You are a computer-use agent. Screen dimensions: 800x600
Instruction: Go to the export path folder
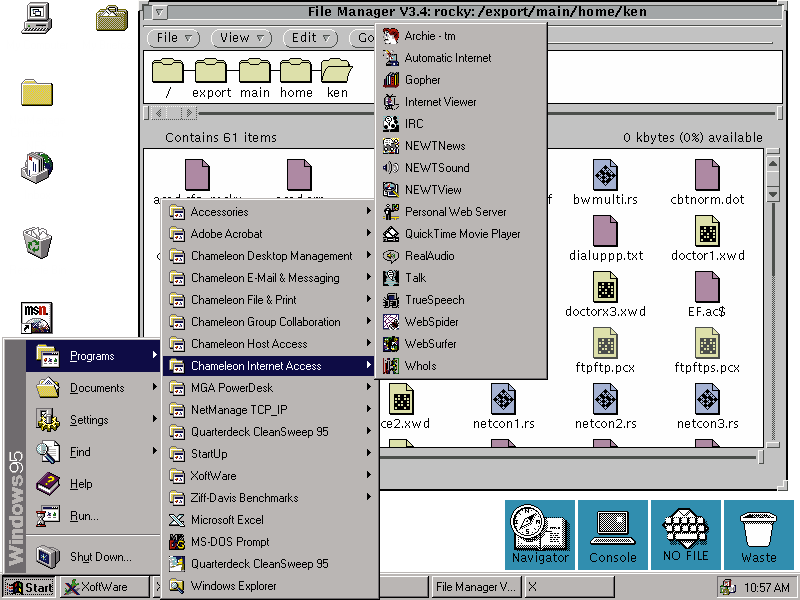[x=211, y=78]
